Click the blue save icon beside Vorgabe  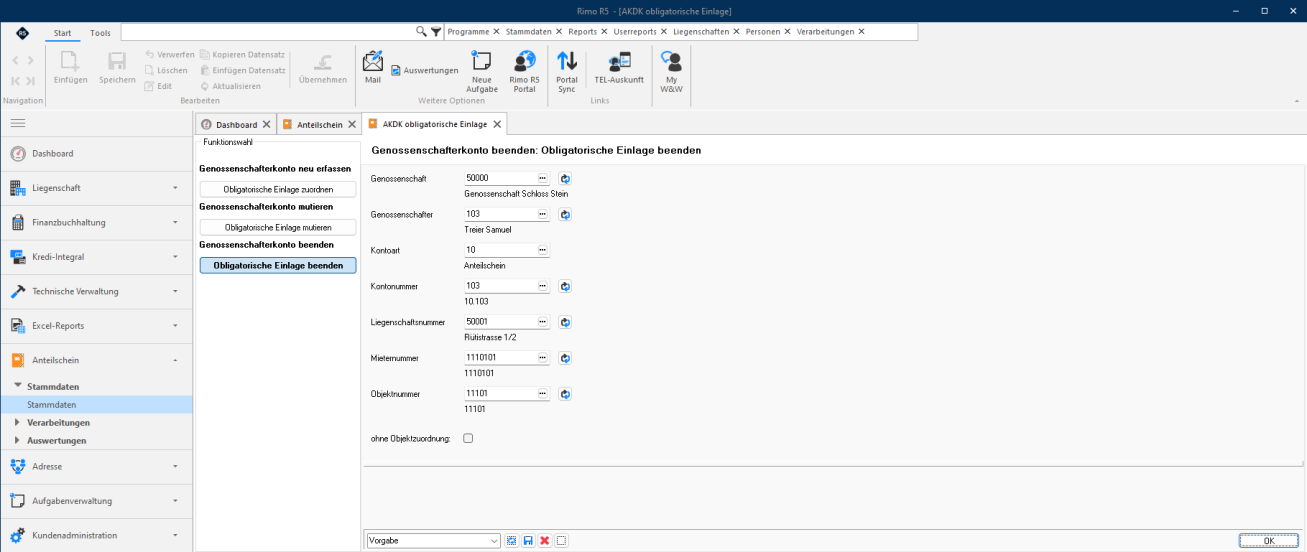tap(528, 541)
